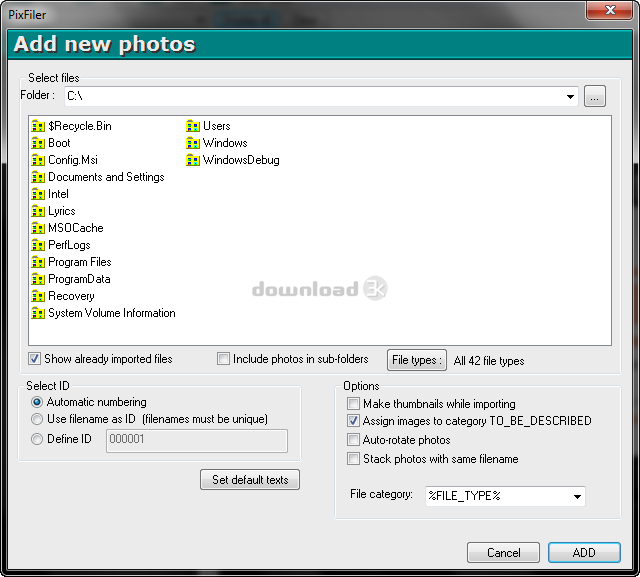This screenshot has width=640, height=577.
Task: Select the Documents and Settings folder name
Action: (x=106, y=177)
